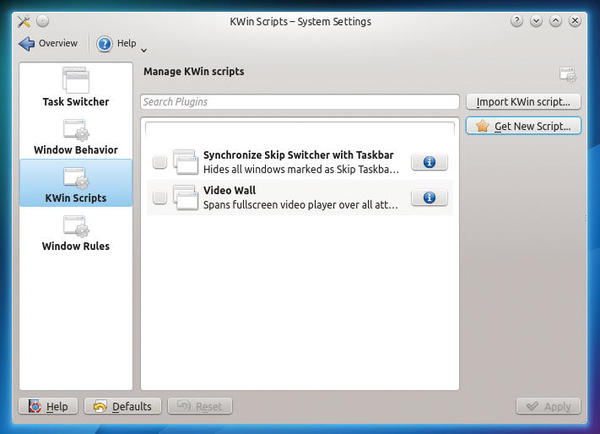The image size is (600, 434).
Task: Click 'Spans fullscreen video player over all att…' text
Action: 300,205
